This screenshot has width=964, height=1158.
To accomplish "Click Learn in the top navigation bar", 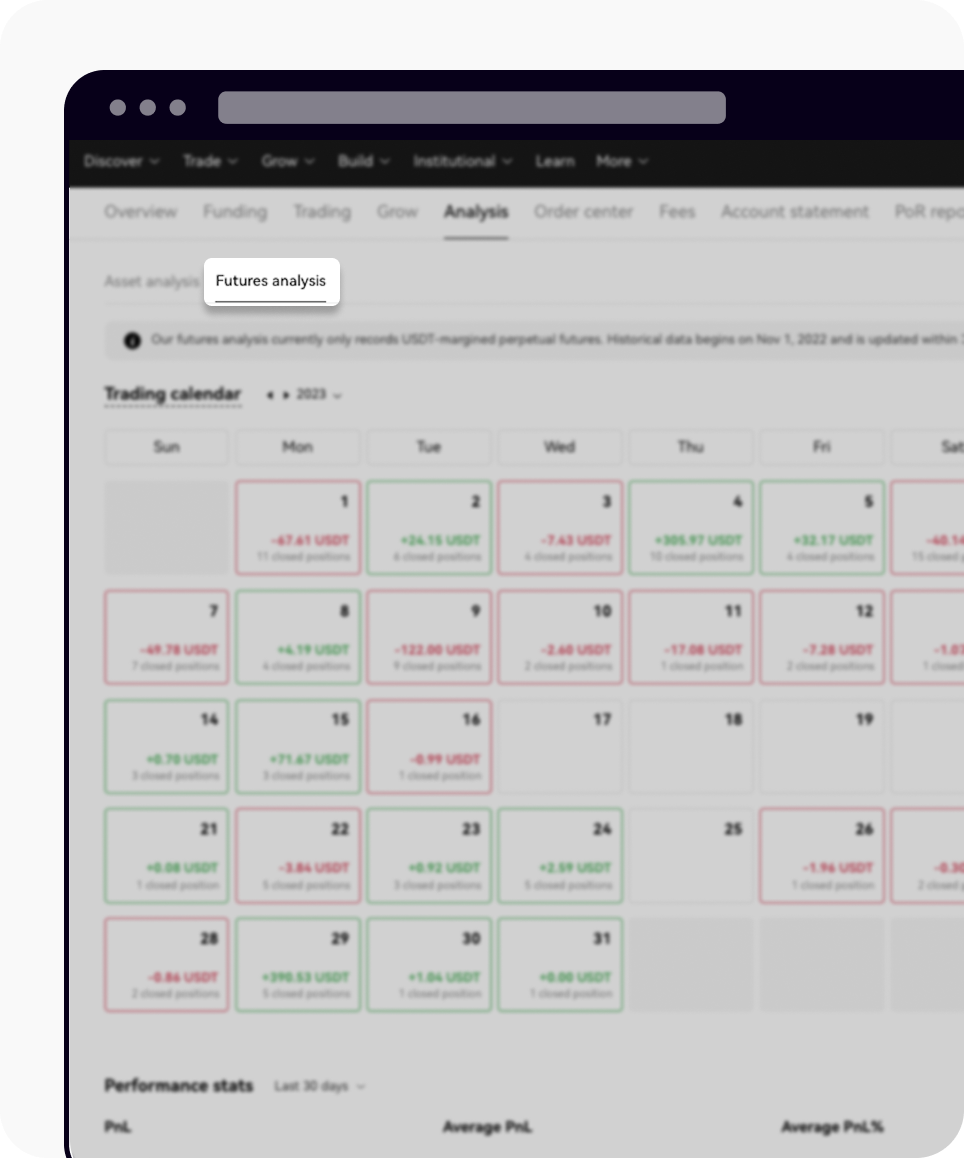I will pyautogui.click(x=555, y=161).
